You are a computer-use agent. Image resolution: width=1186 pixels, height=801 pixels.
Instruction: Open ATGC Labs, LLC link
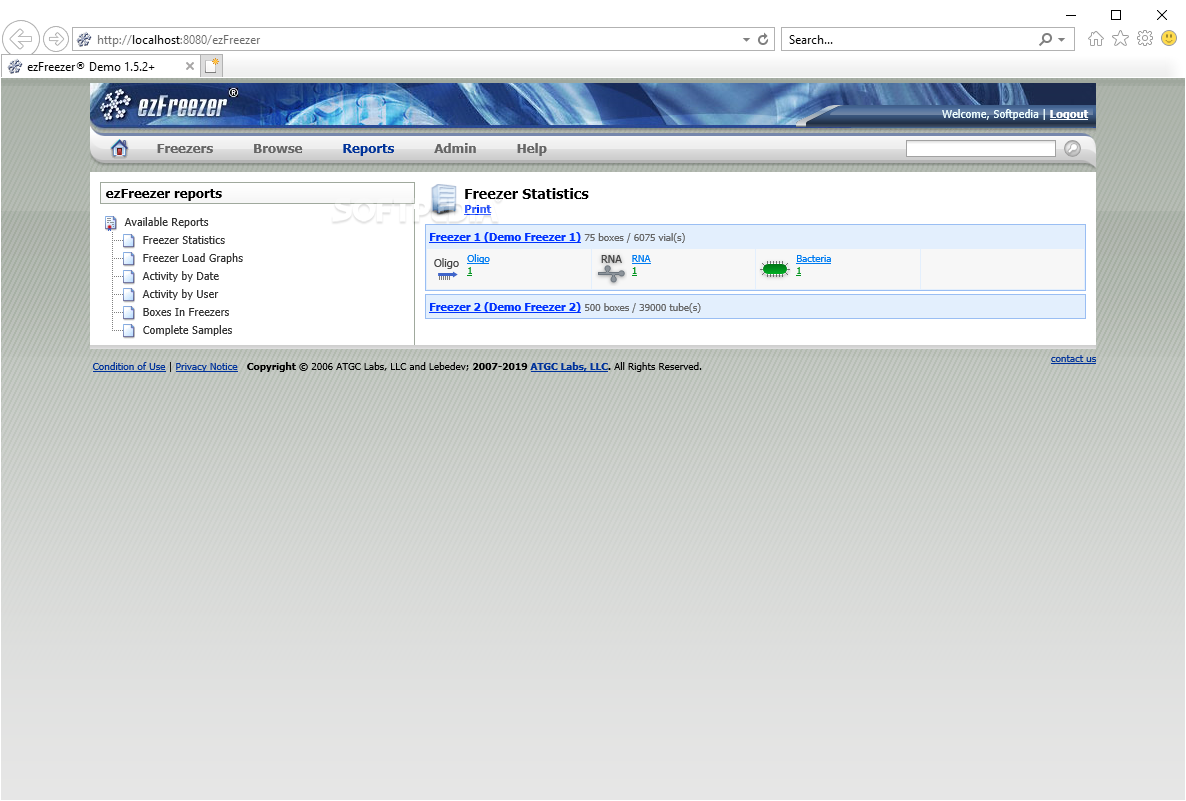point(569,367)
